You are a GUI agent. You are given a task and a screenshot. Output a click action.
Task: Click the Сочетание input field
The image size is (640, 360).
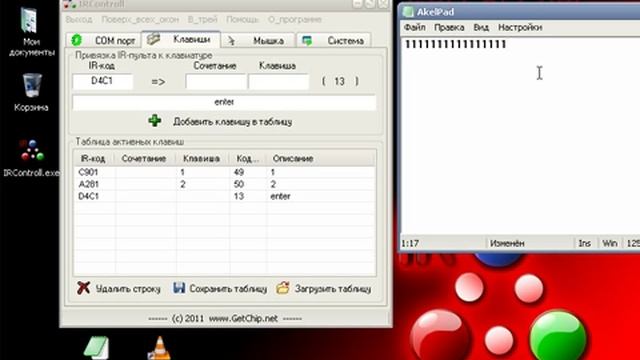point(216,81)
